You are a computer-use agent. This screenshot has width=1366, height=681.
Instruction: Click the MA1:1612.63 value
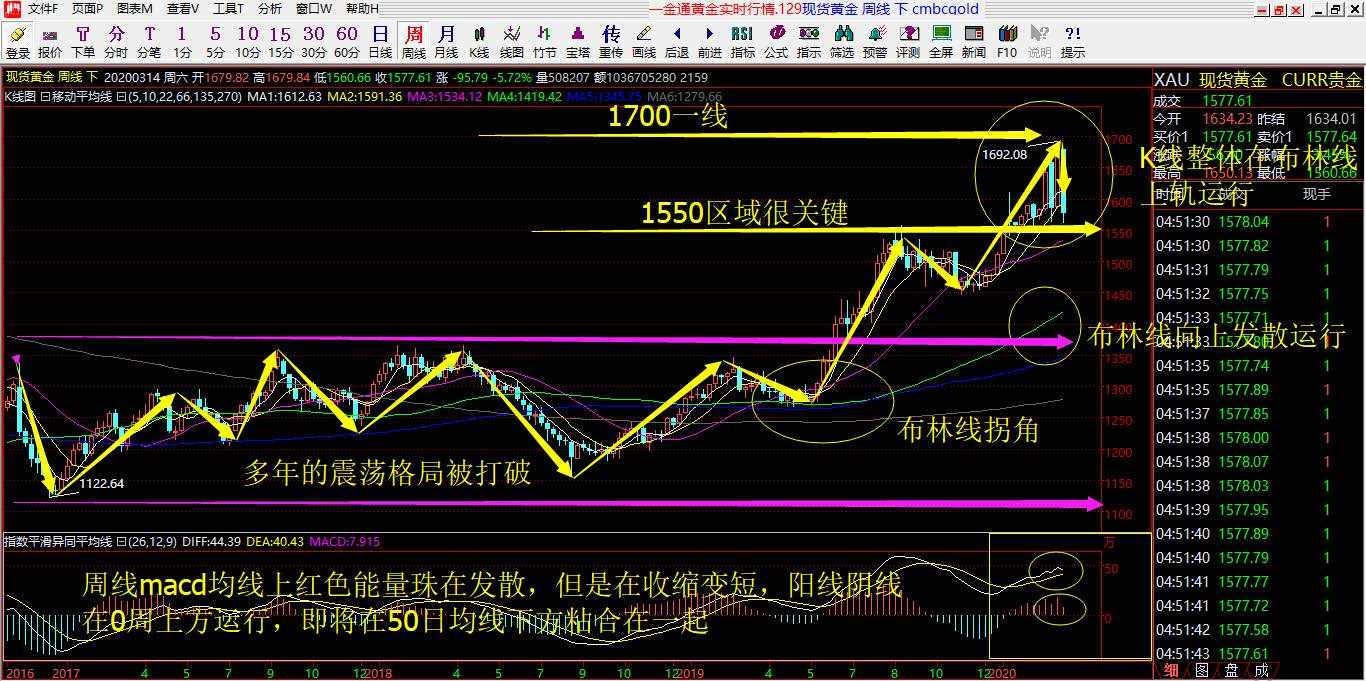[284, 97]
